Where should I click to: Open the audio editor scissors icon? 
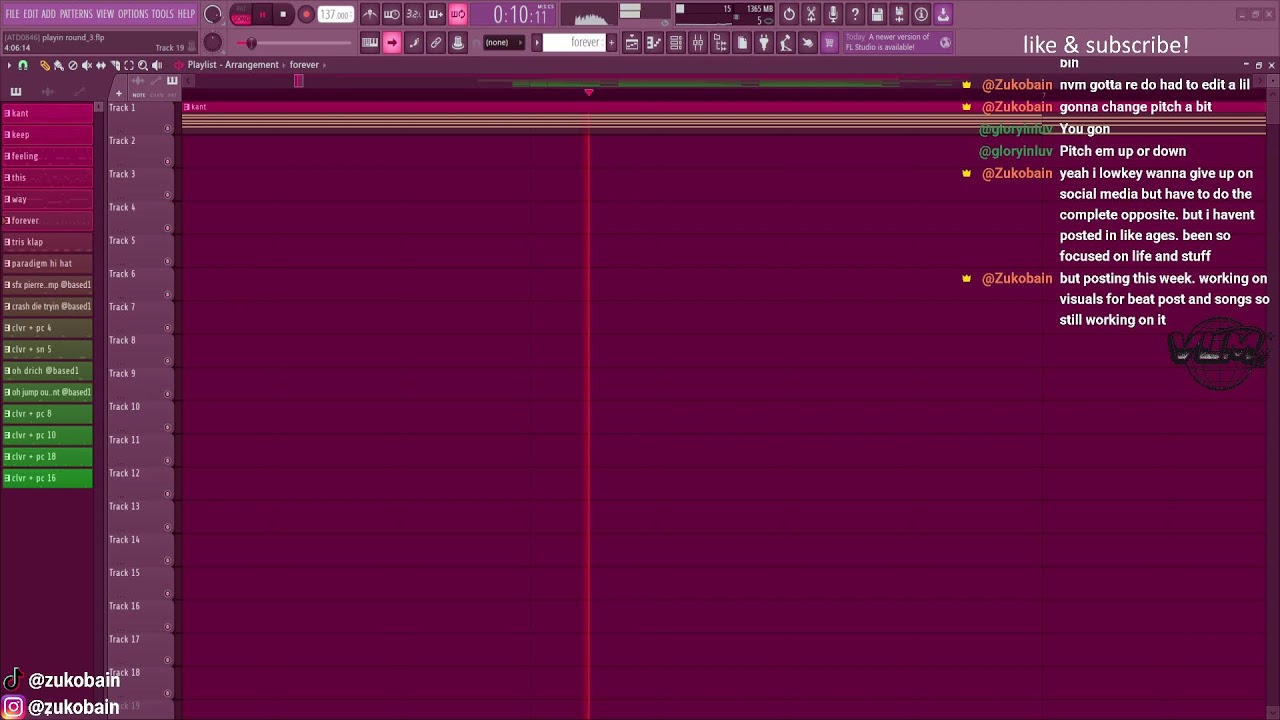(x=811, y=14)
